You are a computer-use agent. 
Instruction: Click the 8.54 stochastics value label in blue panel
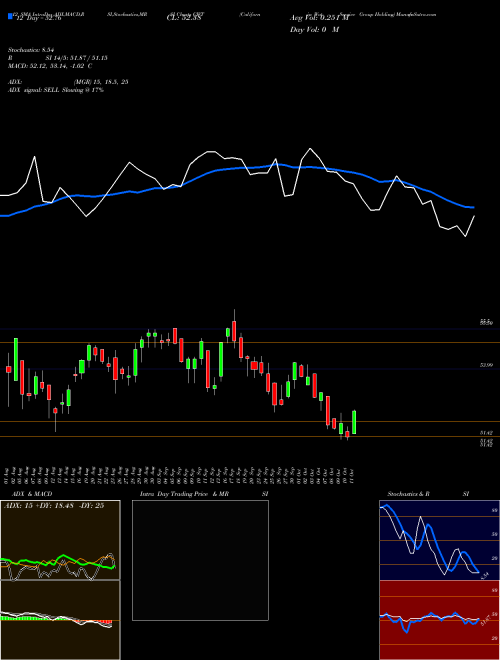pos(484,575)
